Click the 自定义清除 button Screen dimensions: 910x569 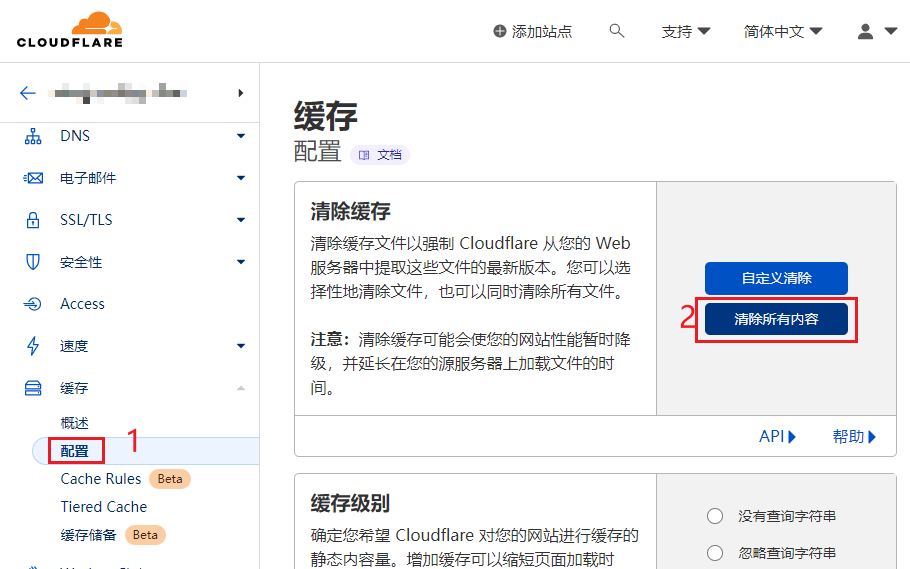click(x=776, y=278)
